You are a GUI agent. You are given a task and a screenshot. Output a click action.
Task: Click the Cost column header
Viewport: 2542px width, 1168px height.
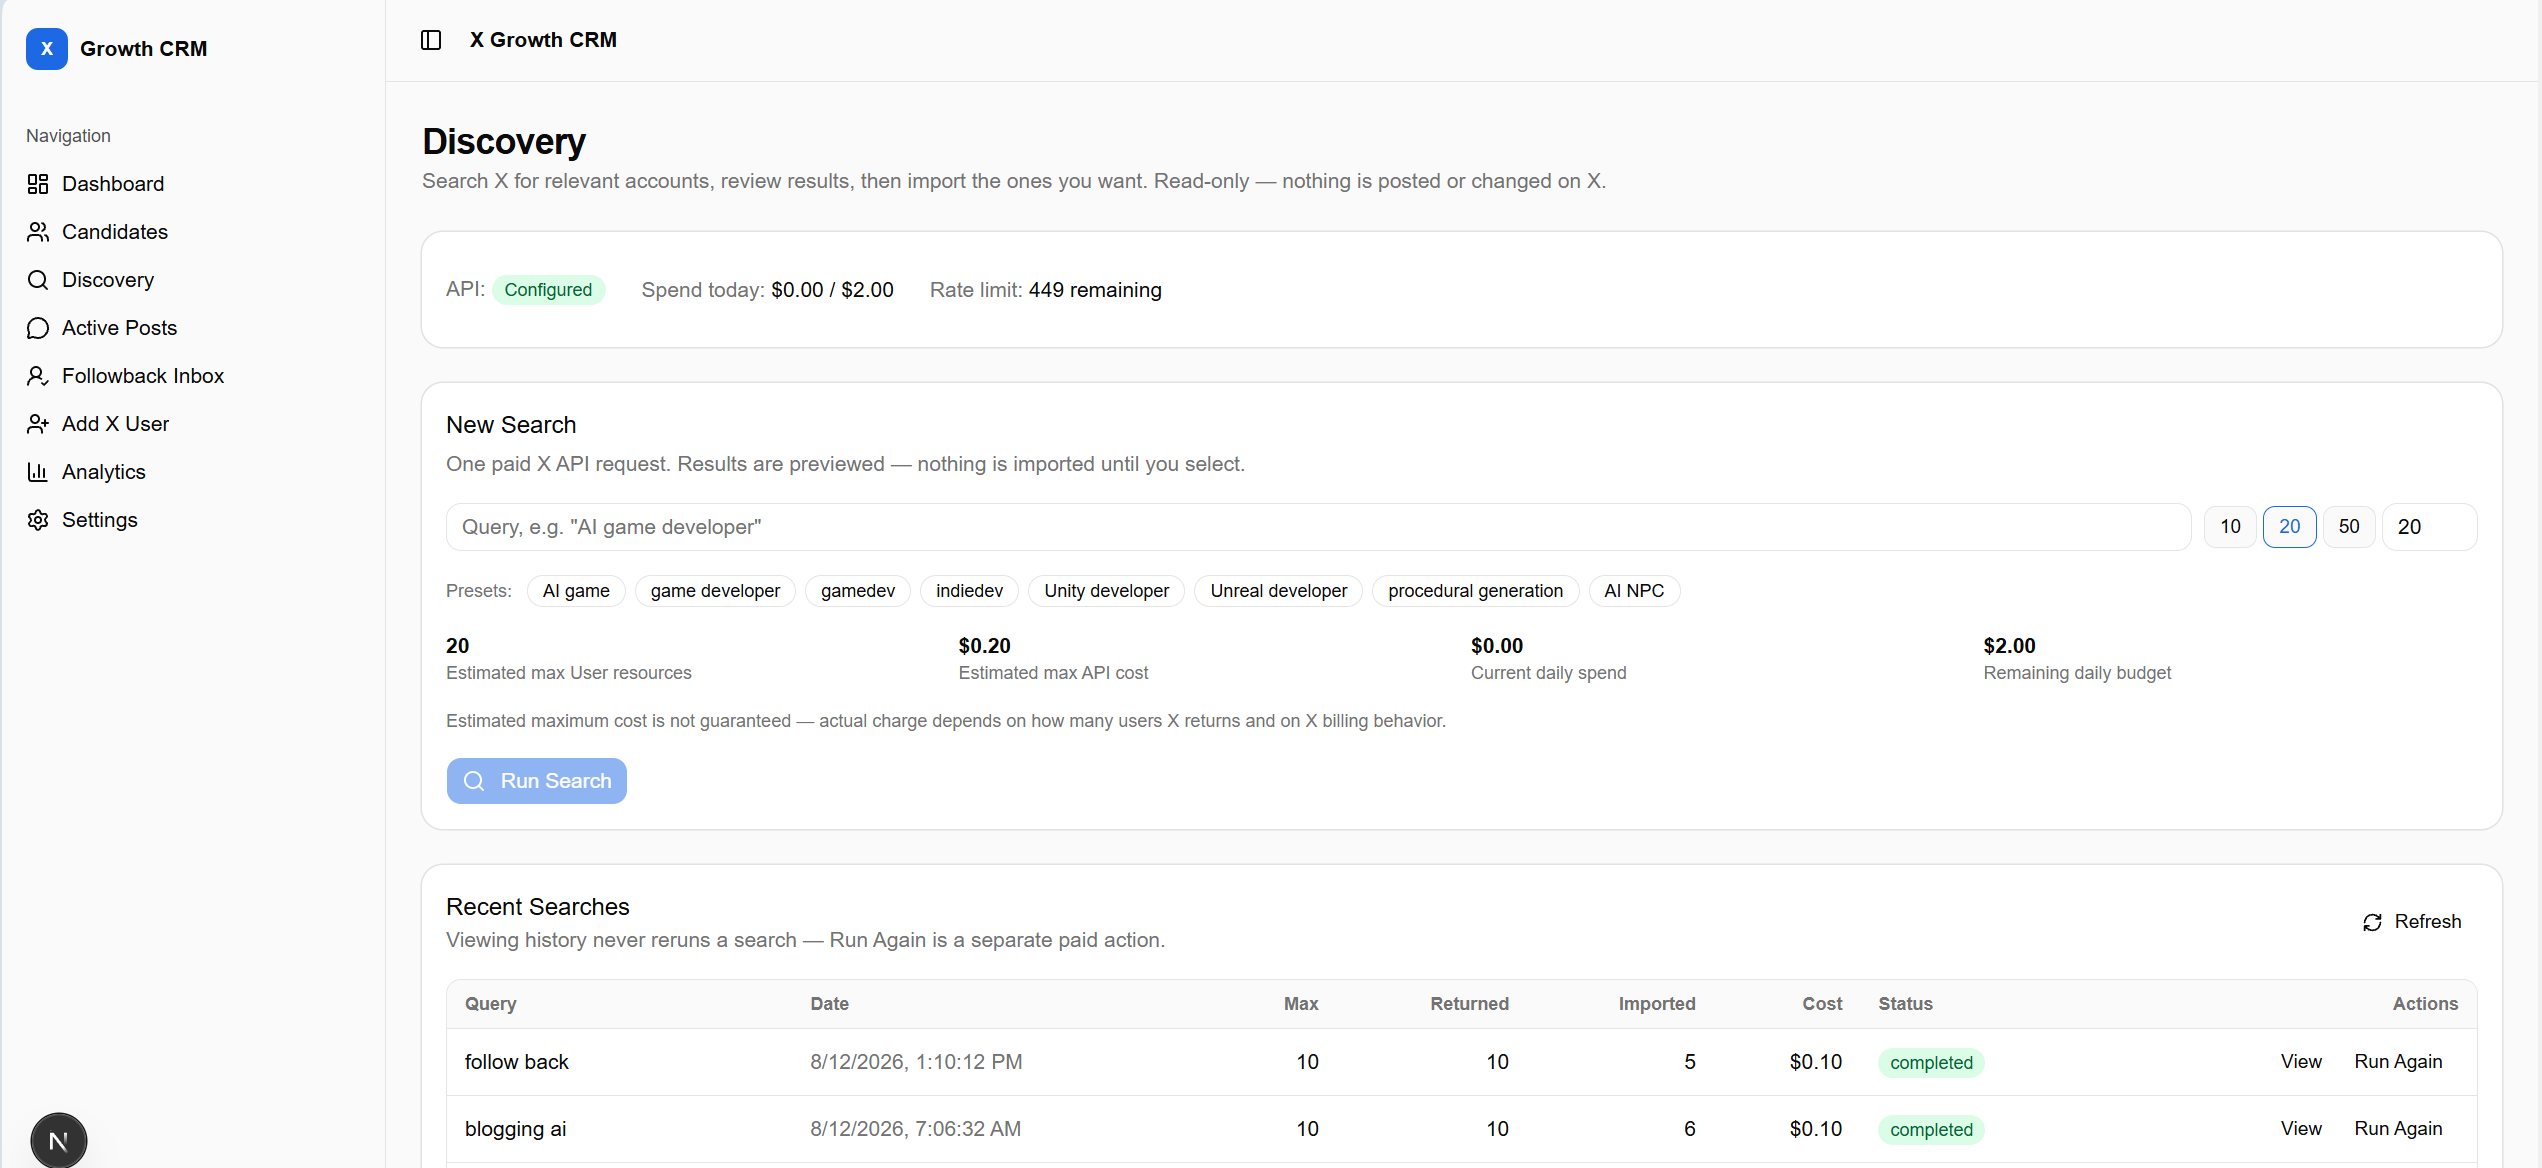pyautogui.click(x=1822, y=1004)
